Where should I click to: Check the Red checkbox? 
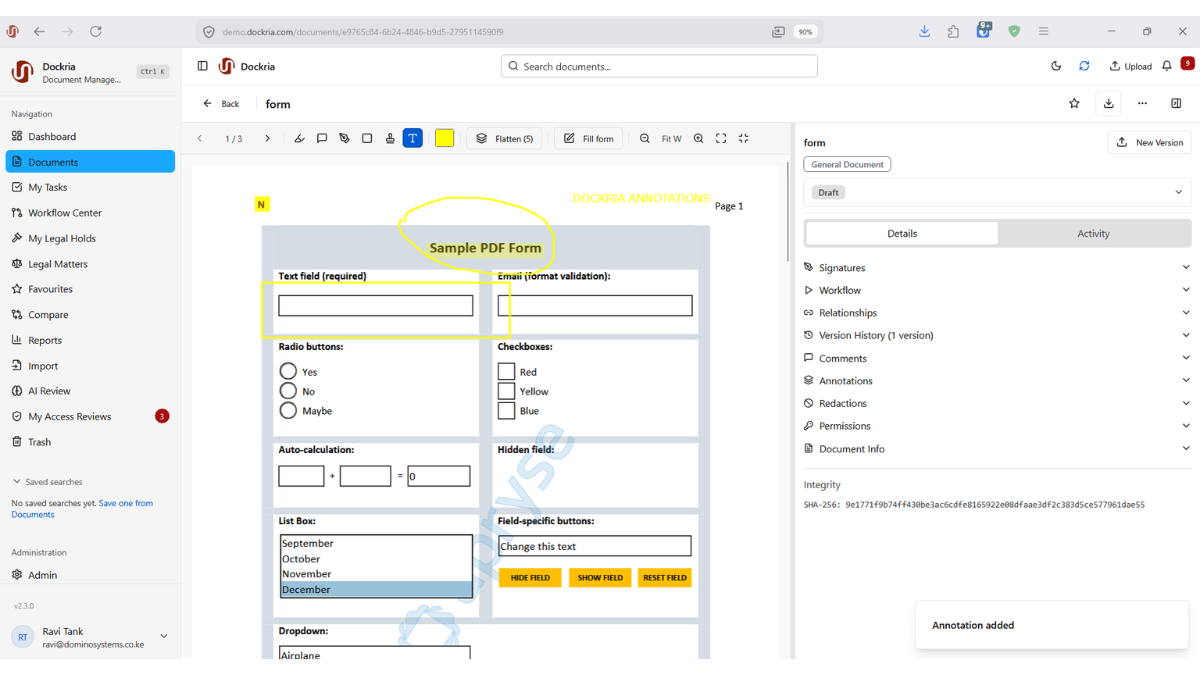pyautogui.click(x=506, y=371)
